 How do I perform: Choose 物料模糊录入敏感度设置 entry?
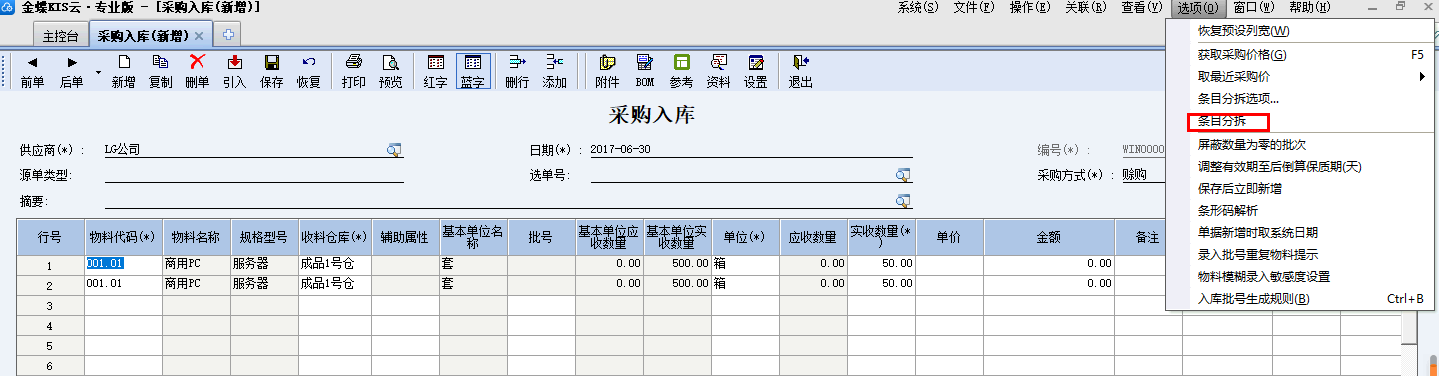pyautogui.click(x=1301, y=277)
